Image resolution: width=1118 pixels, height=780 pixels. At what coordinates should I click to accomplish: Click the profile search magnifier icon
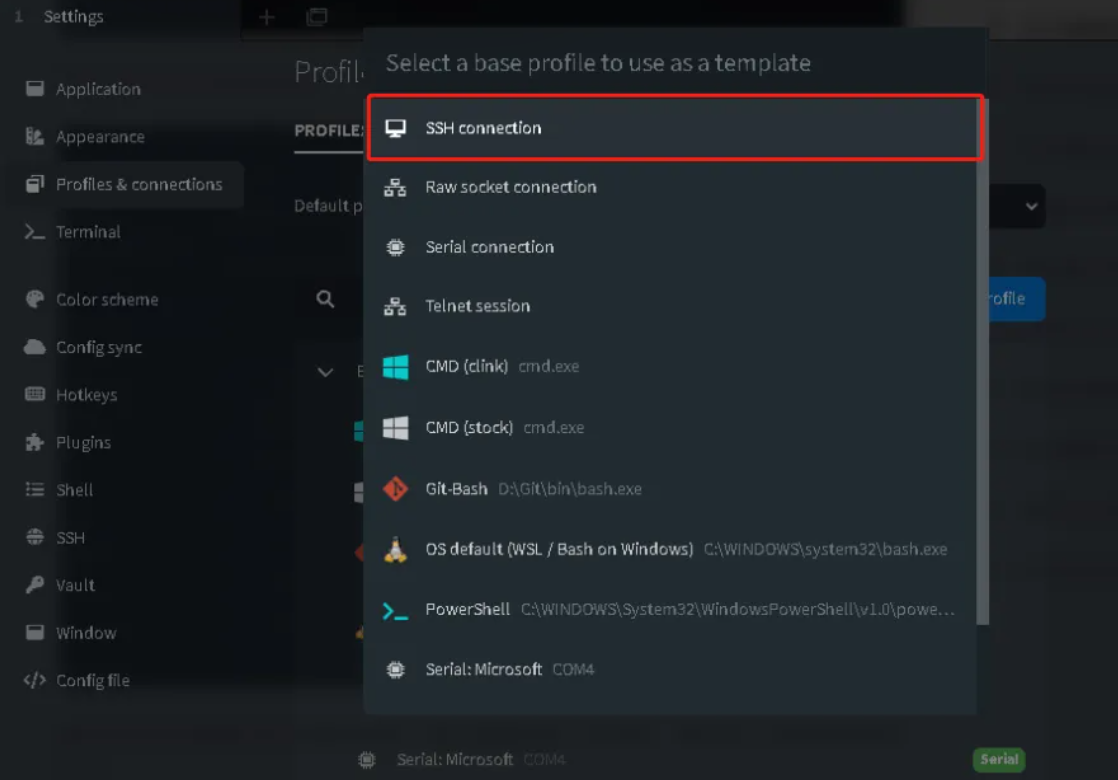(325, 299)
